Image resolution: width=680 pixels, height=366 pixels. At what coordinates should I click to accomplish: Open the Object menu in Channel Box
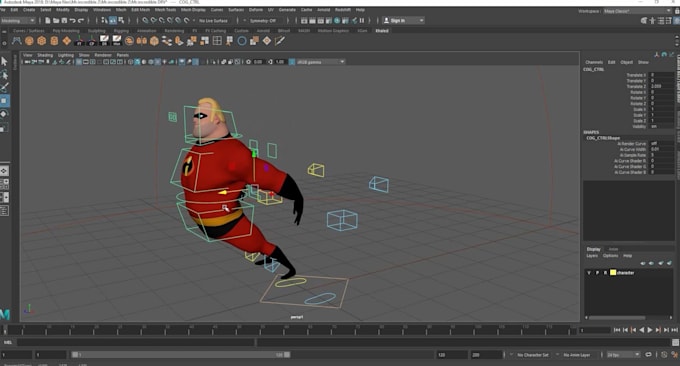(x=626, y=62)
